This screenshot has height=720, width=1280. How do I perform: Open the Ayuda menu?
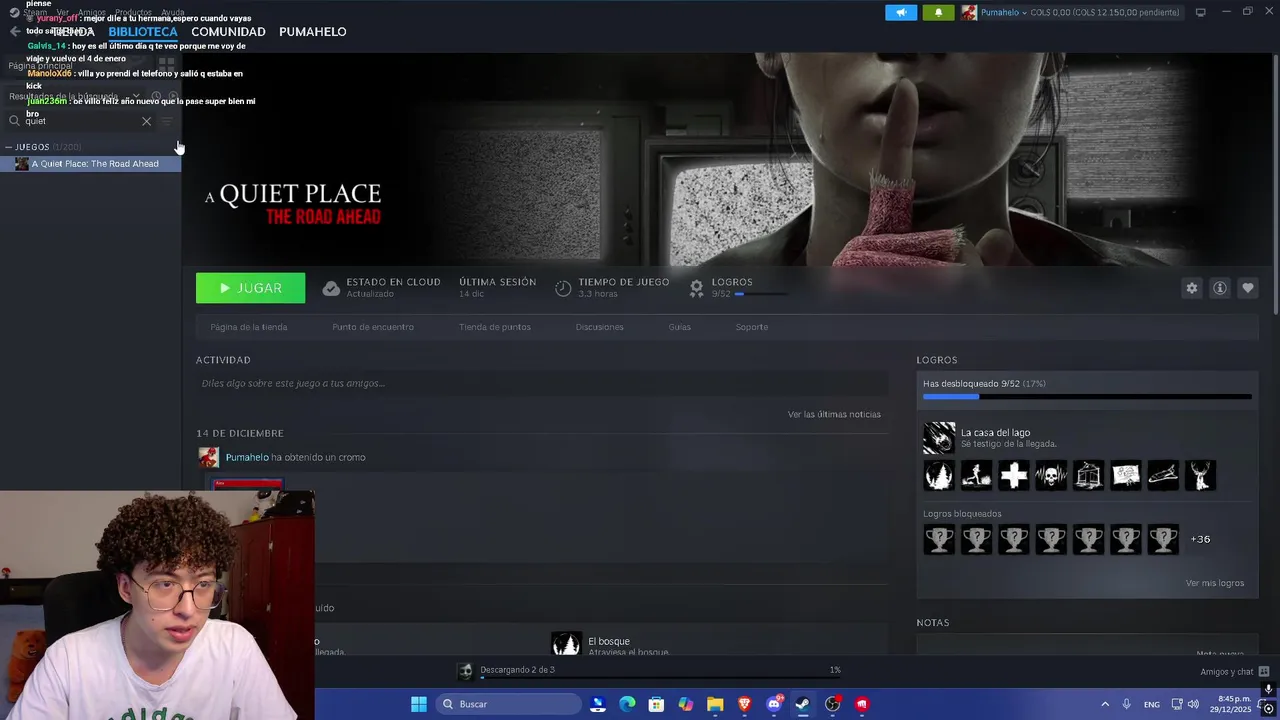[173, 13]
